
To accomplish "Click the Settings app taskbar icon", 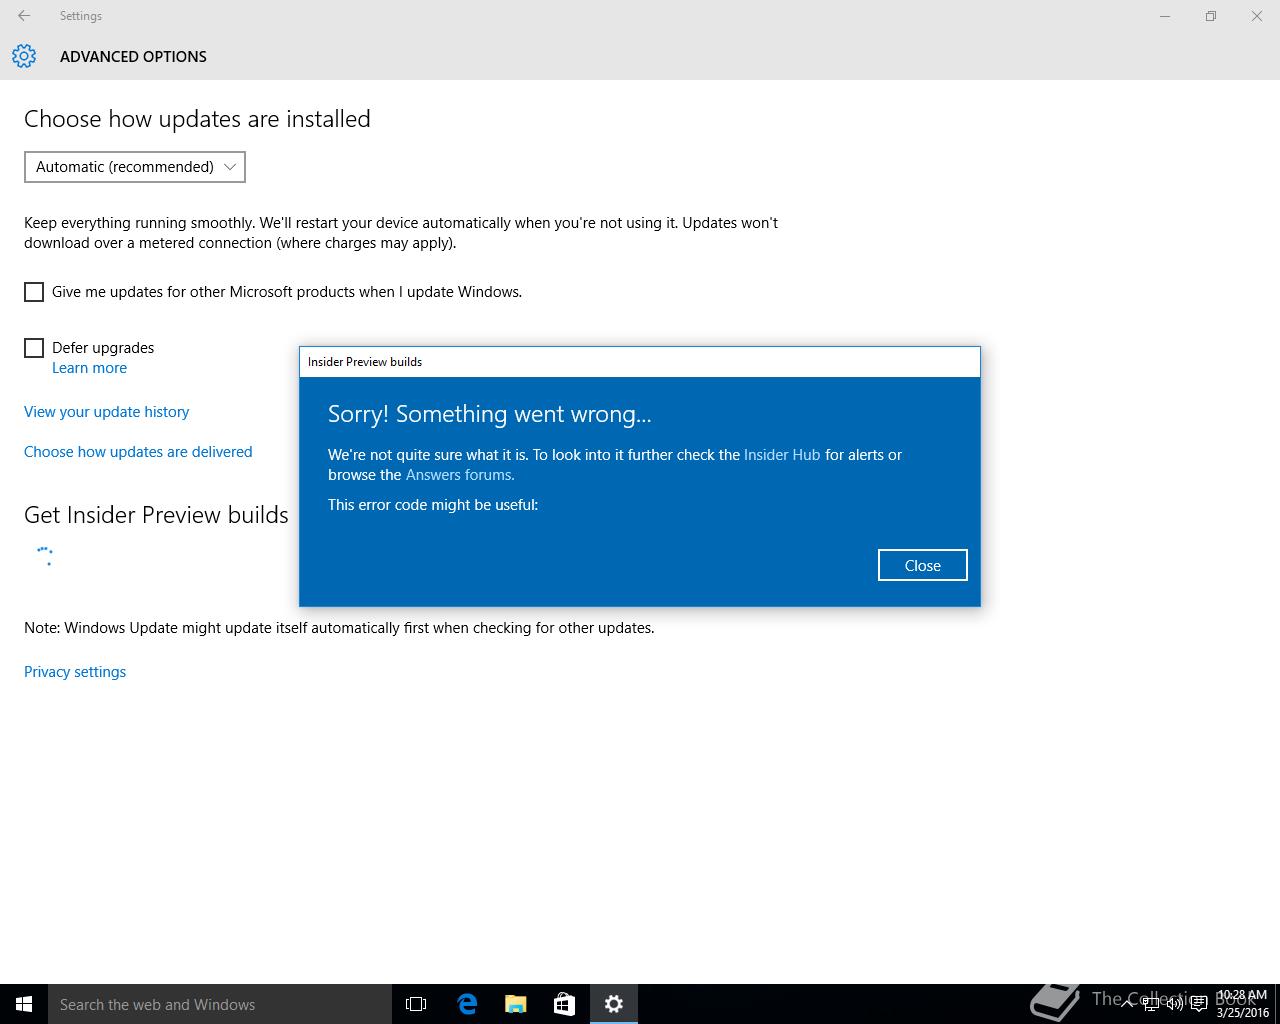I will [614, 1004].
